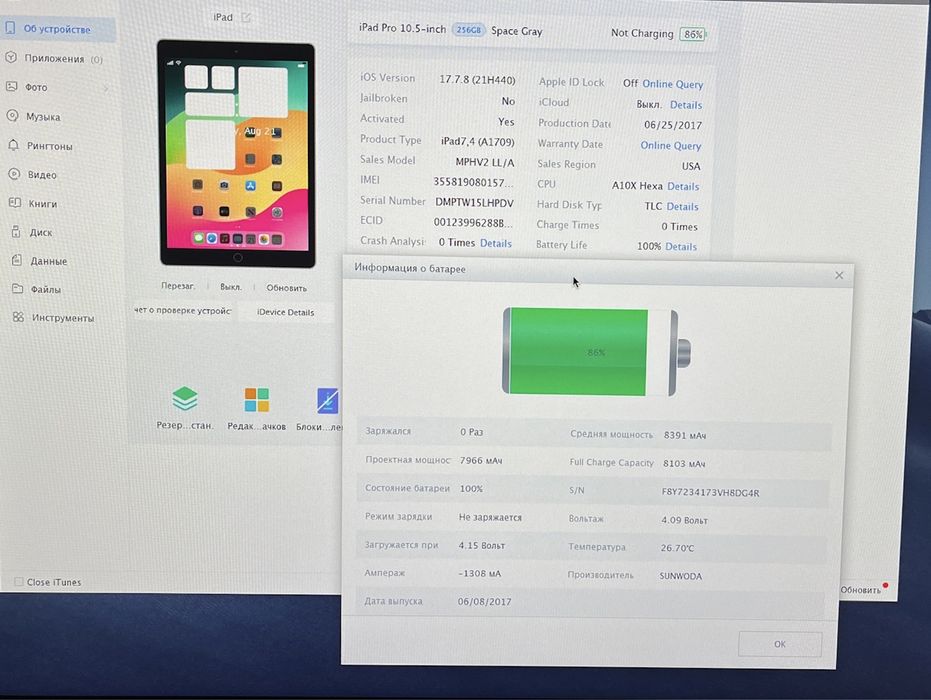Viewport: 931px width, 700px height.
Task: Click the iOS Version 17.7.8 value
Action: click(x=477, y=80)
